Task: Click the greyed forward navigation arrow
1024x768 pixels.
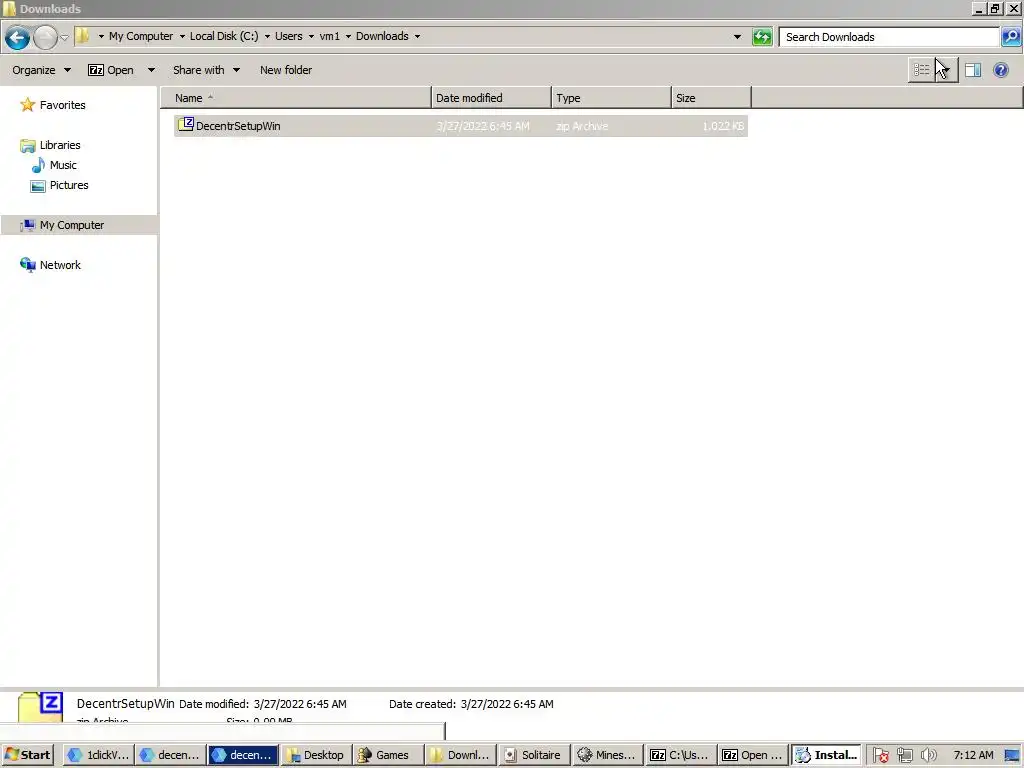Action: pos(45,37)
